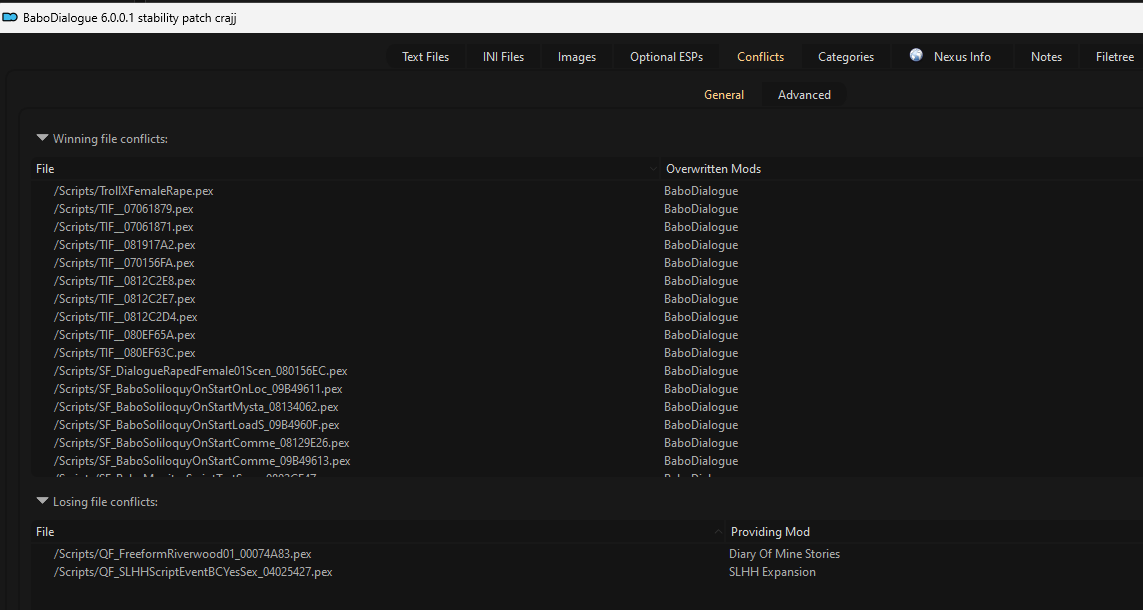Select /Scripts/TIF__081917A2.pex file
The height and width of the screenshot is (610, 1143).
pos(124,245)
